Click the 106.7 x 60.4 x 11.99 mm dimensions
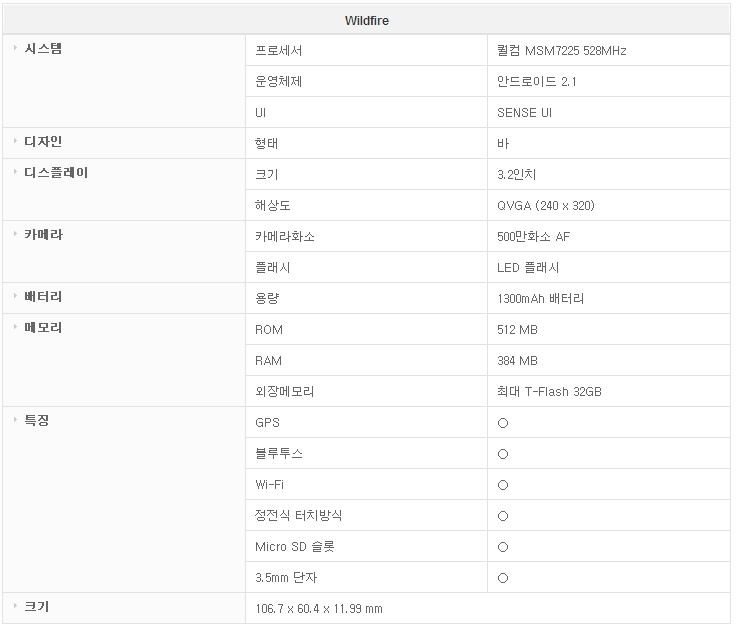Screen dimensions: 736x629 click(x=319, y=608)
